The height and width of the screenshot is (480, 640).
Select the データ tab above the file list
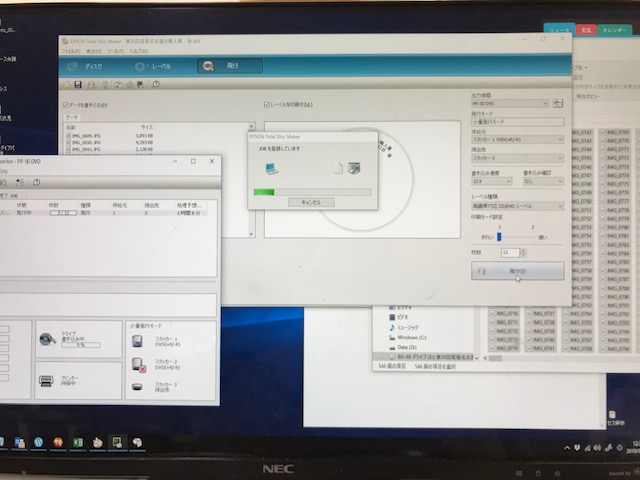coord(72,117)
